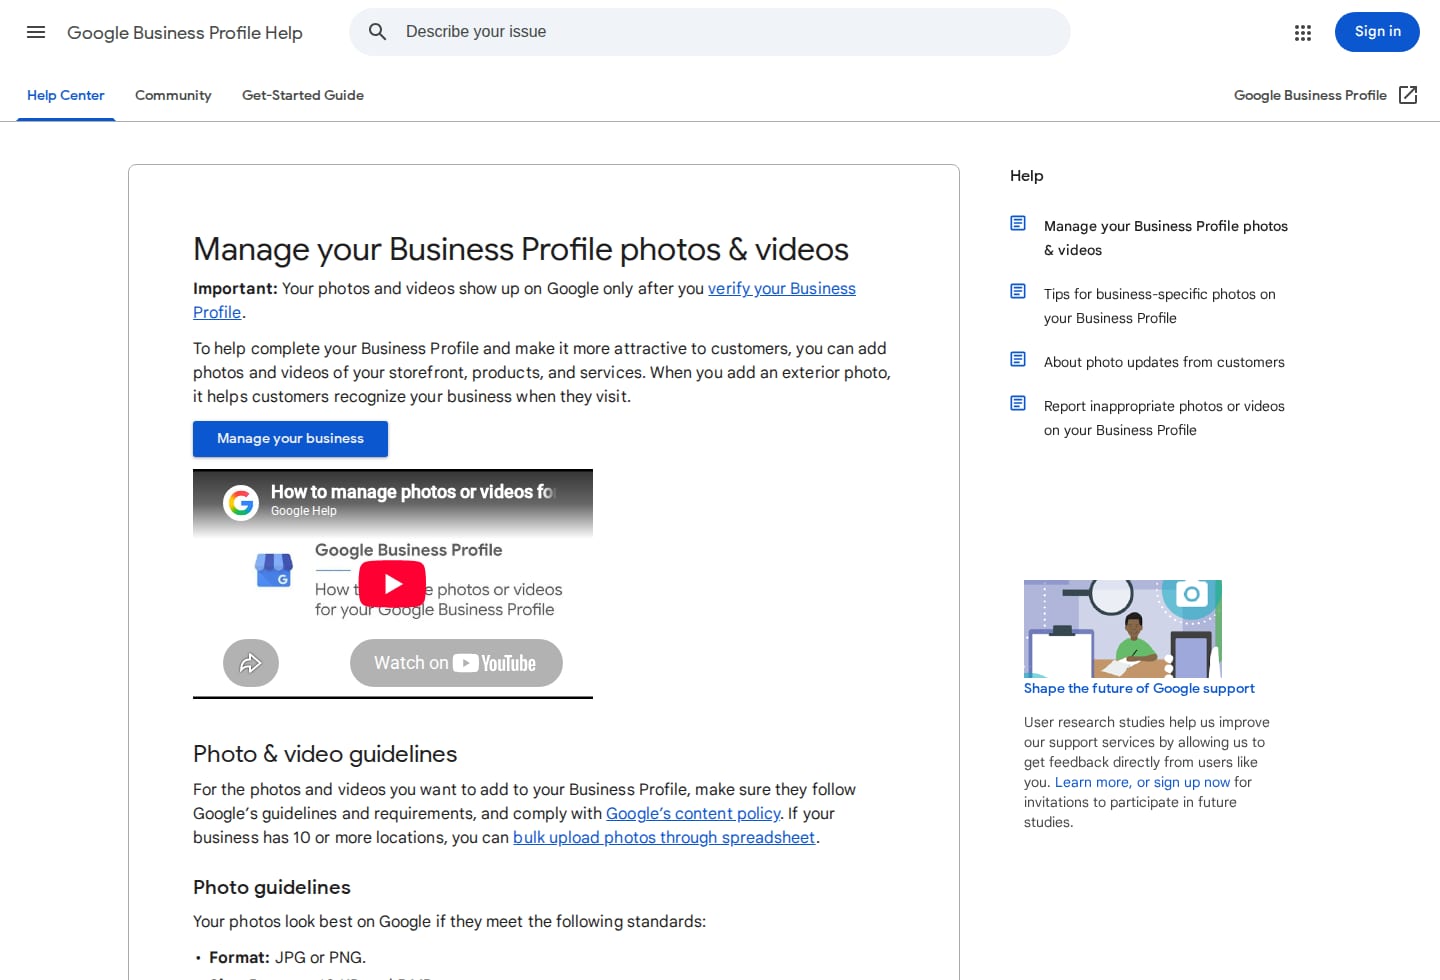
Task: Open the hamburger main menu
Action: (x=36, y=32)
